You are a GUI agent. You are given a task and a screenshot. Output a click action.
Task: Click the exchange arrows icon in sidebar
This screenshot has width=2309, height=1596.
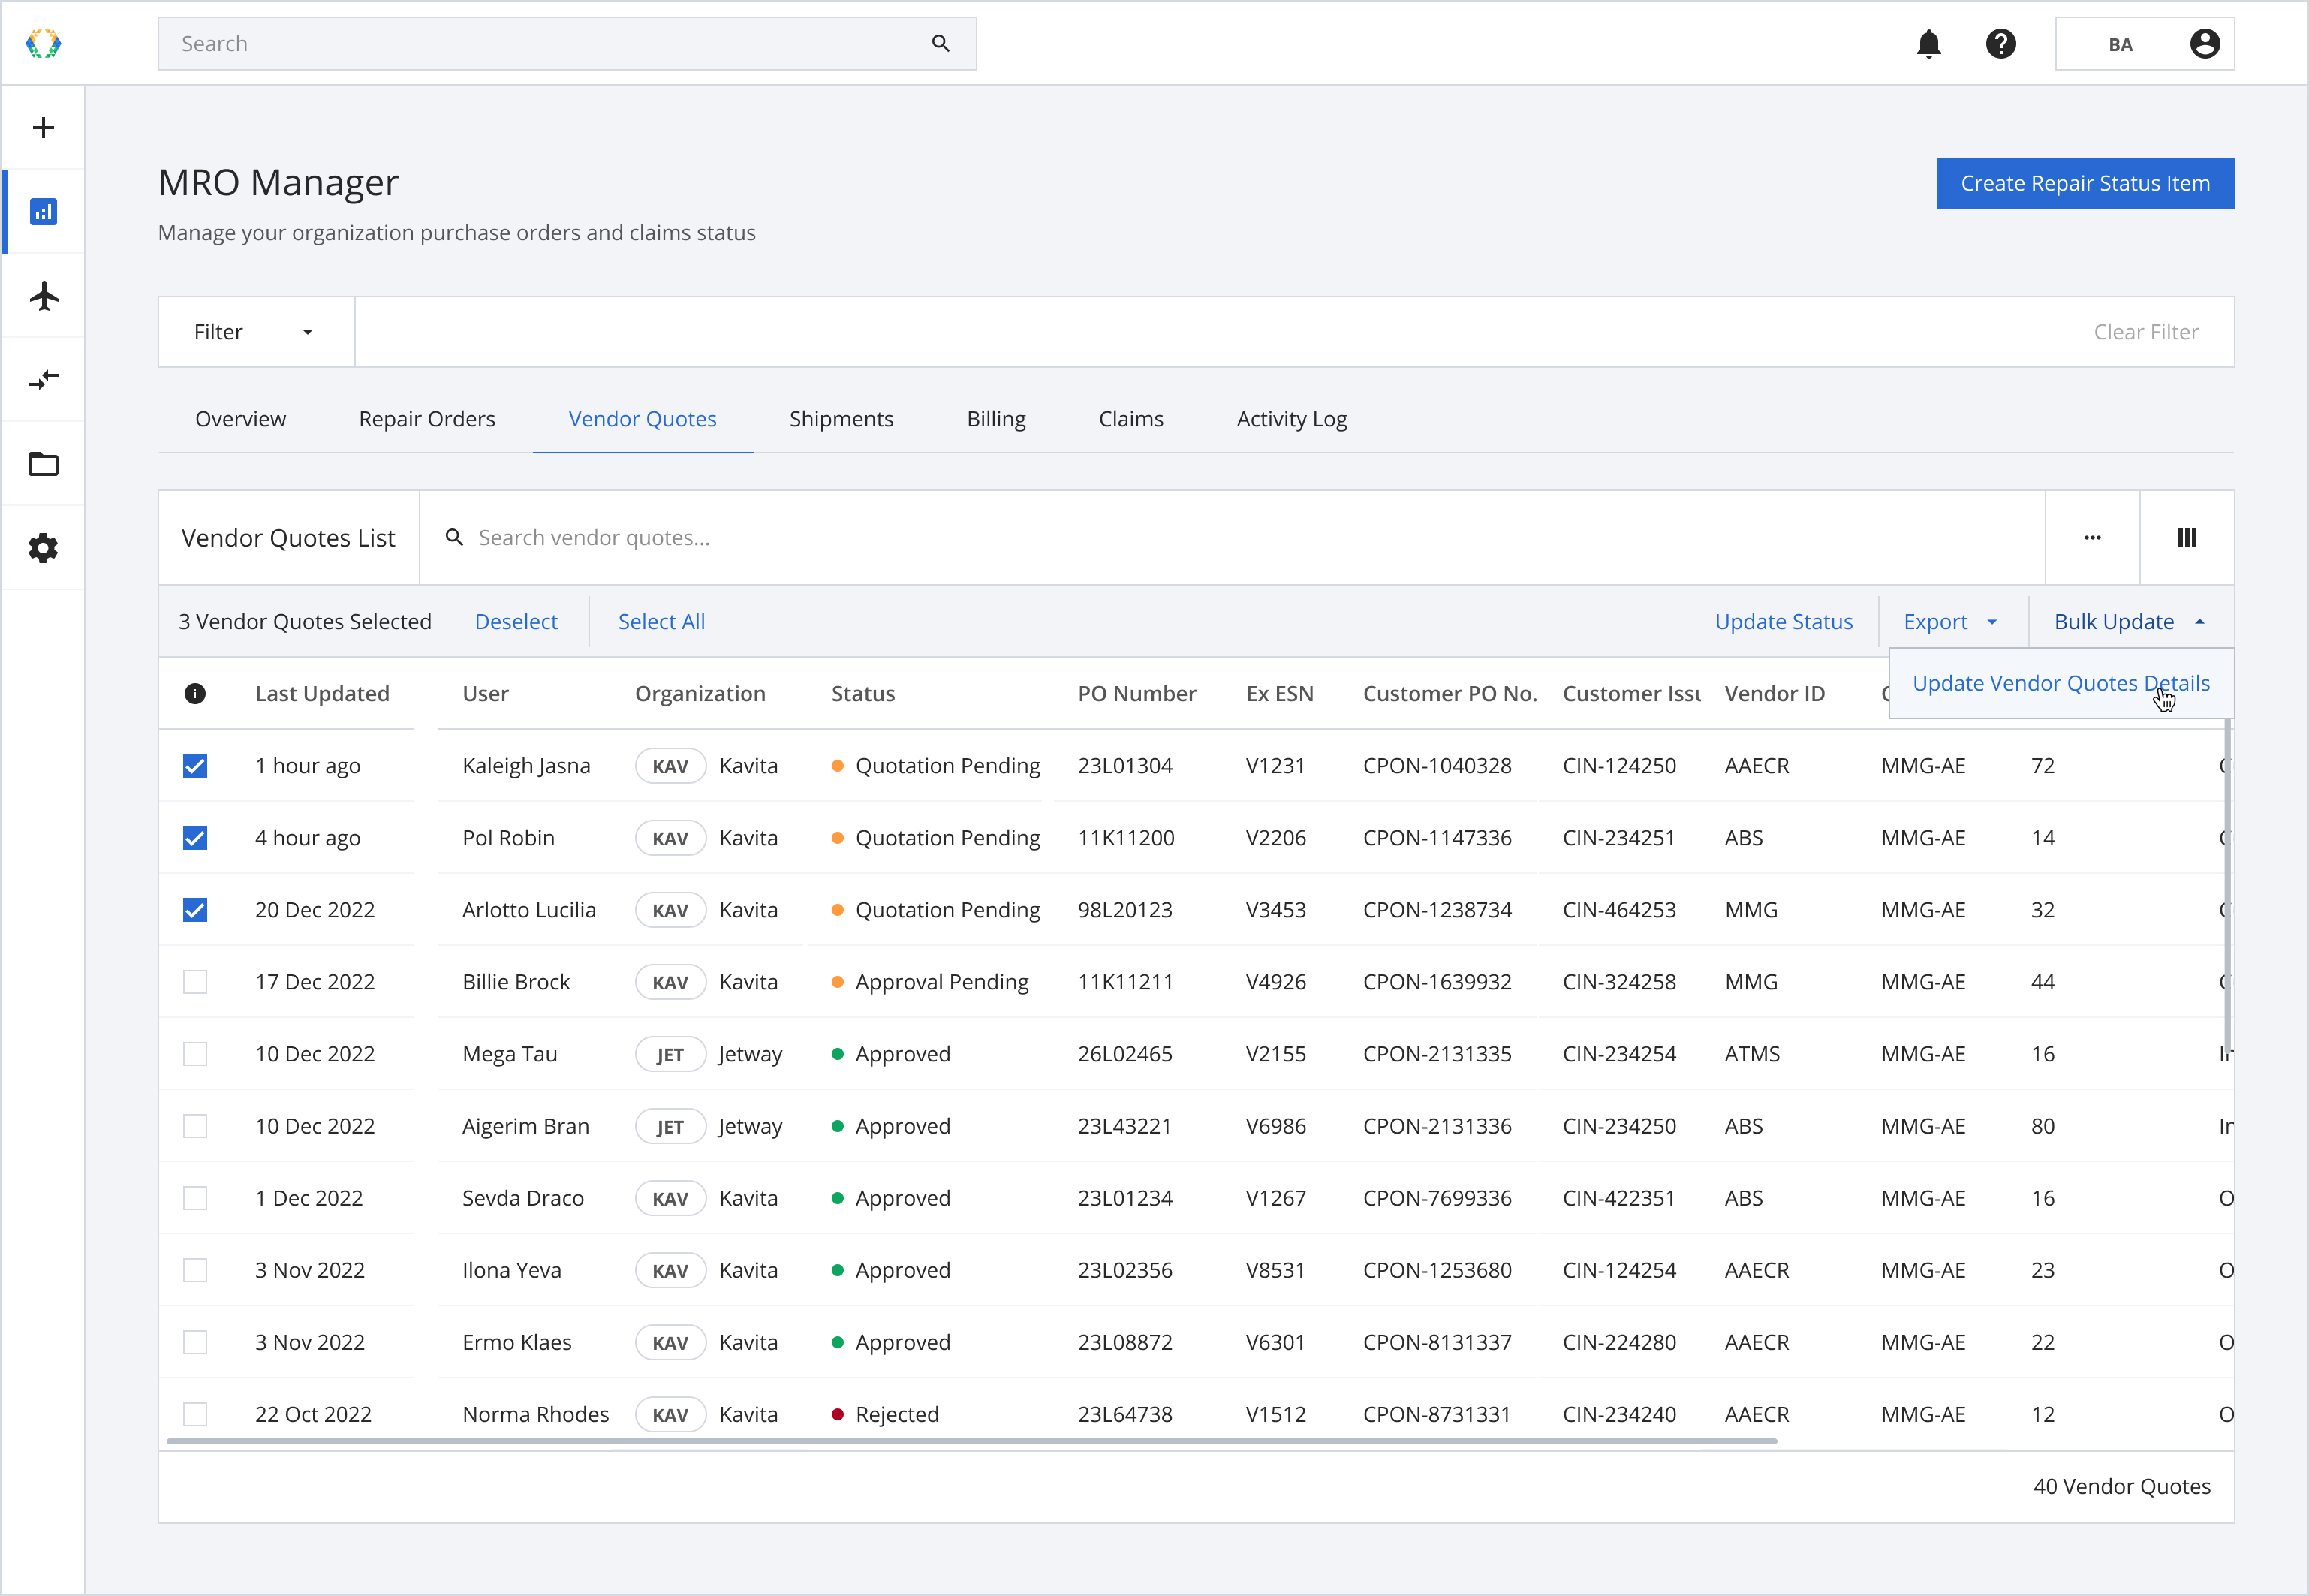pyautogui.click(x=43, y=380)
